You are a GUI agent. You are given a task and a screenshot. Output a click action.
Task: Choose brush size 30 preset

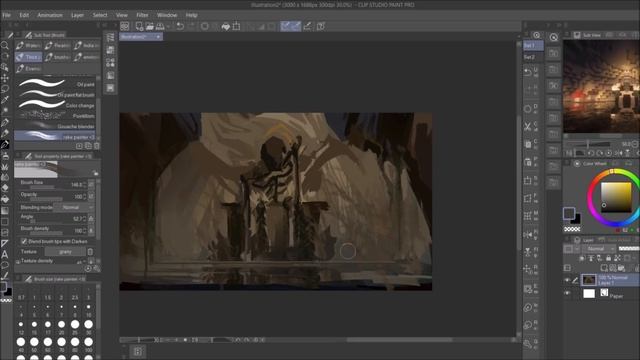(88, 326)
